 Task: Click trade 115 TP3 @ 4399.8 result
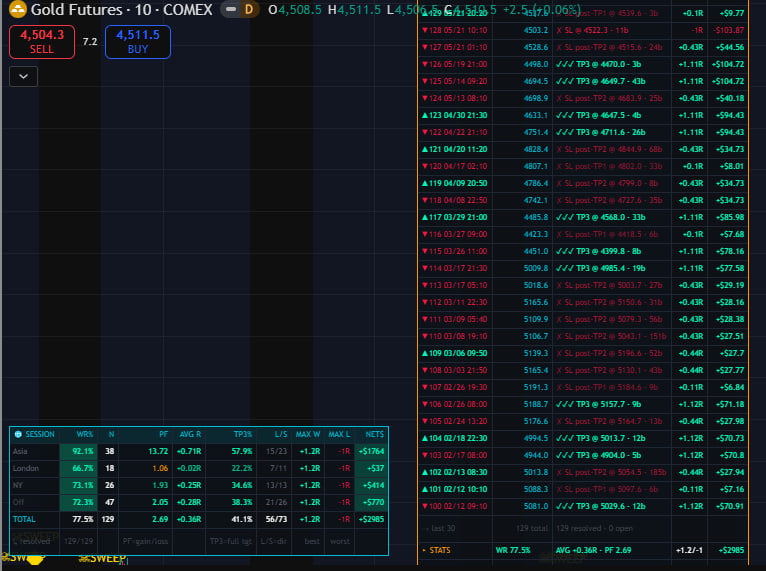click(598, 251)
